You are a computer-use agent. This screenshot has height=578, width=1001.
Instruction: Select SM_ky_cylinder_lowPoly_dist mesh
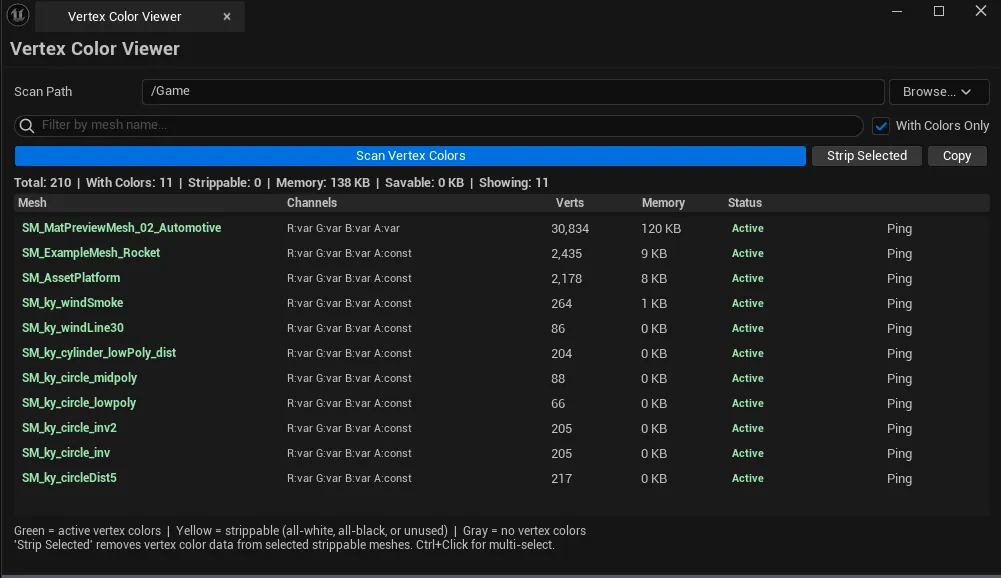point(99,353)
